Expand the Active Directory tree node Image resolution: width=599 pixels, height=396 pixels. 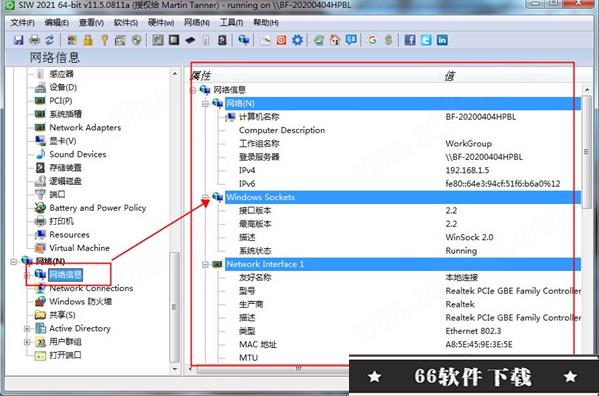tap(27, 328)
